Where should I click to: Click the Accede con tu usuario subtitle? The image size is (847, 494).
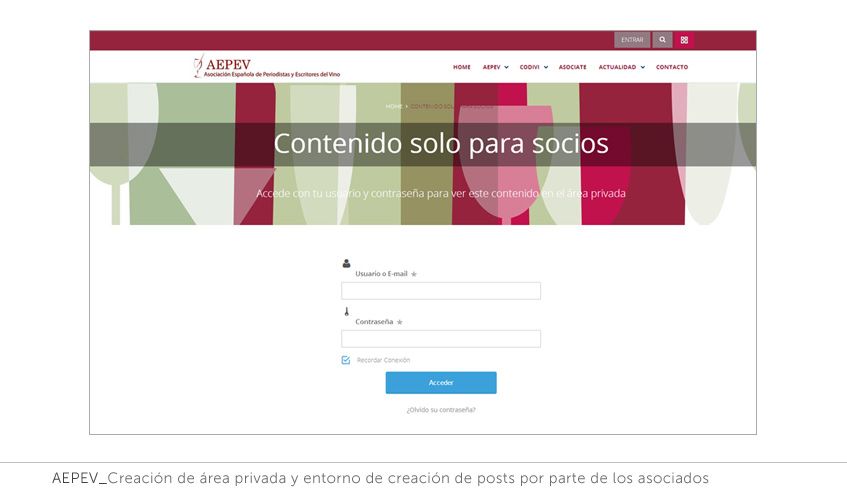[441, 193]
